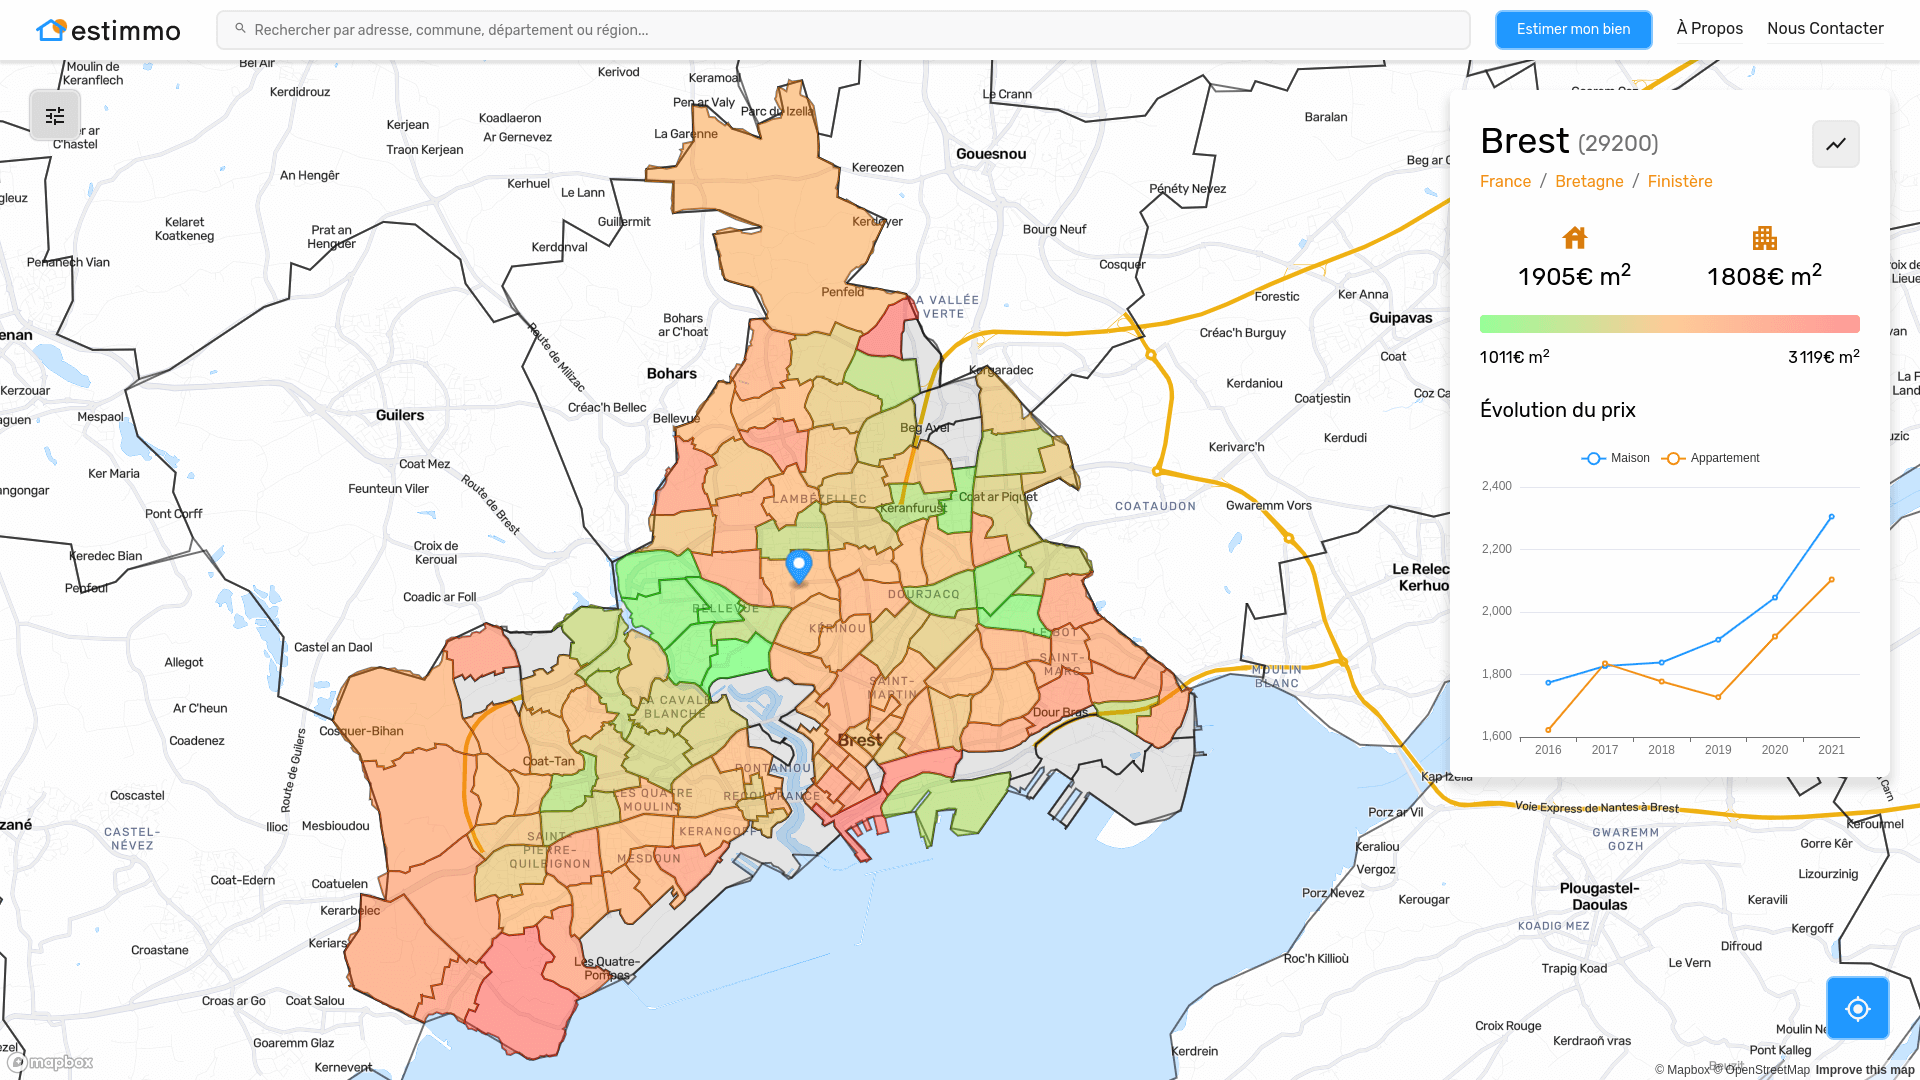Image resolution: width=1920 pixels, height=1080 pixels.
Task: Click the price gradient color bar
Action: tap(1669, 324)
